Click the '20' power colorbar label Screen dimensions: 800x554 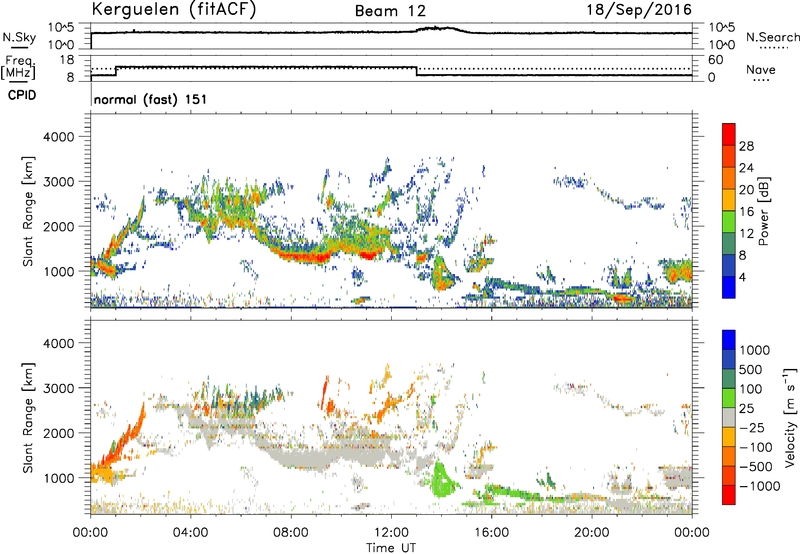tap(746, 190)
